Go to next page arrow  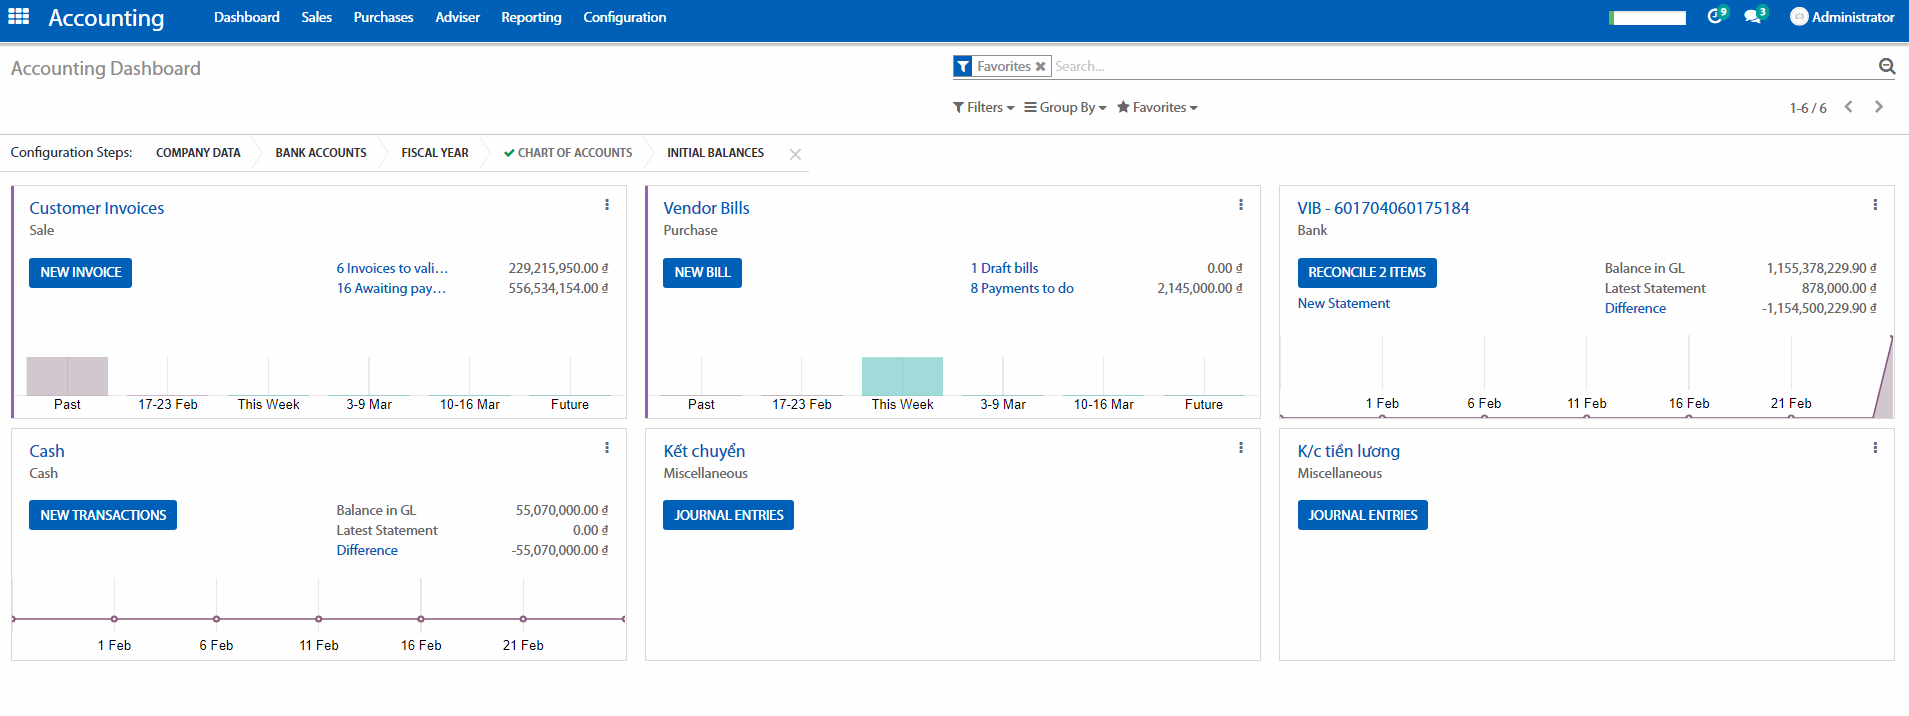(x=1879, y=107)
